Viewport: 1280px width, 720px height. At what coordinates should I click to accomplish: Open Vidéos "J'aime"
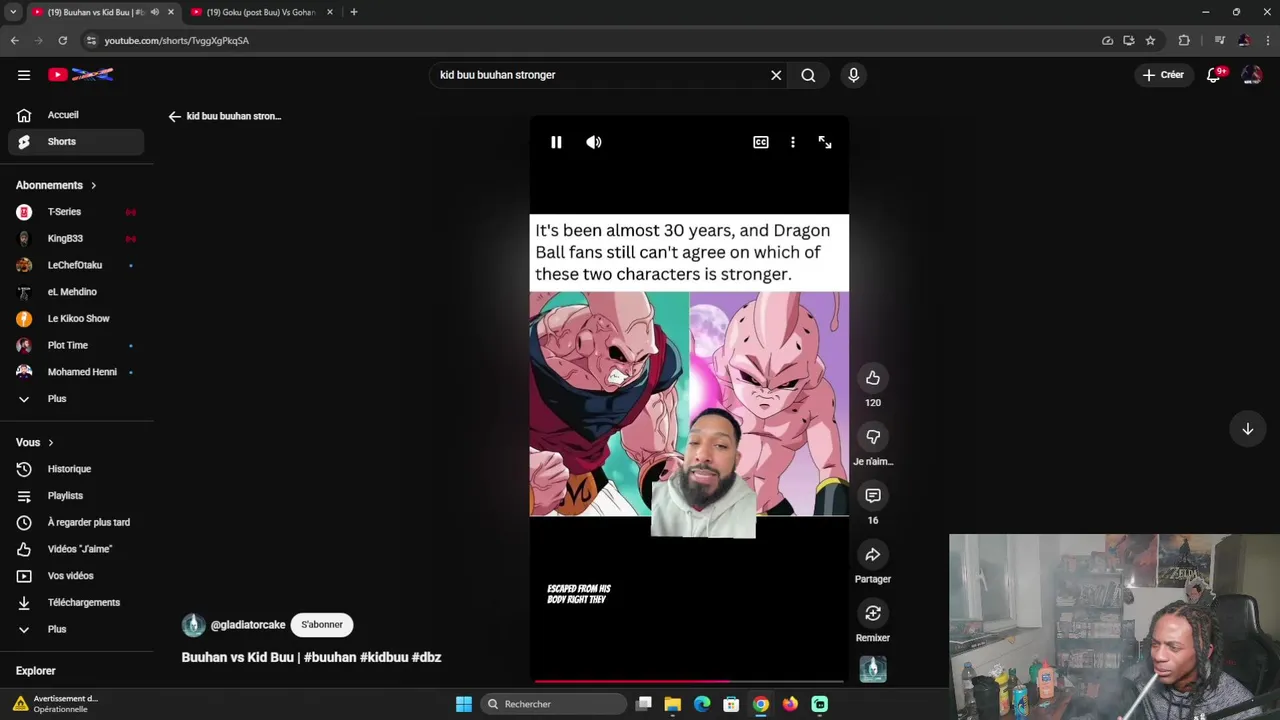pos(76,549)
